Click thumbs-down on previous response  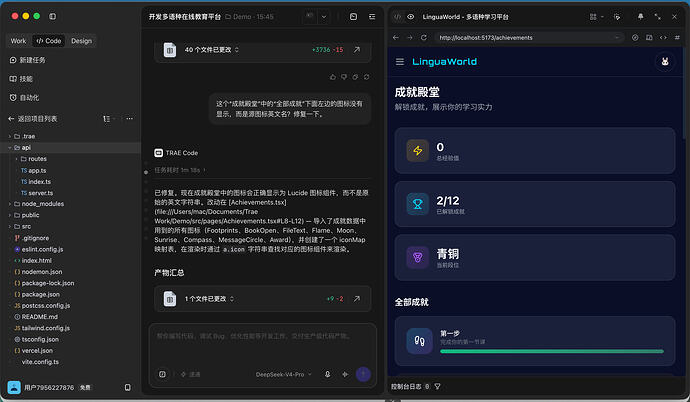point(344,77)
